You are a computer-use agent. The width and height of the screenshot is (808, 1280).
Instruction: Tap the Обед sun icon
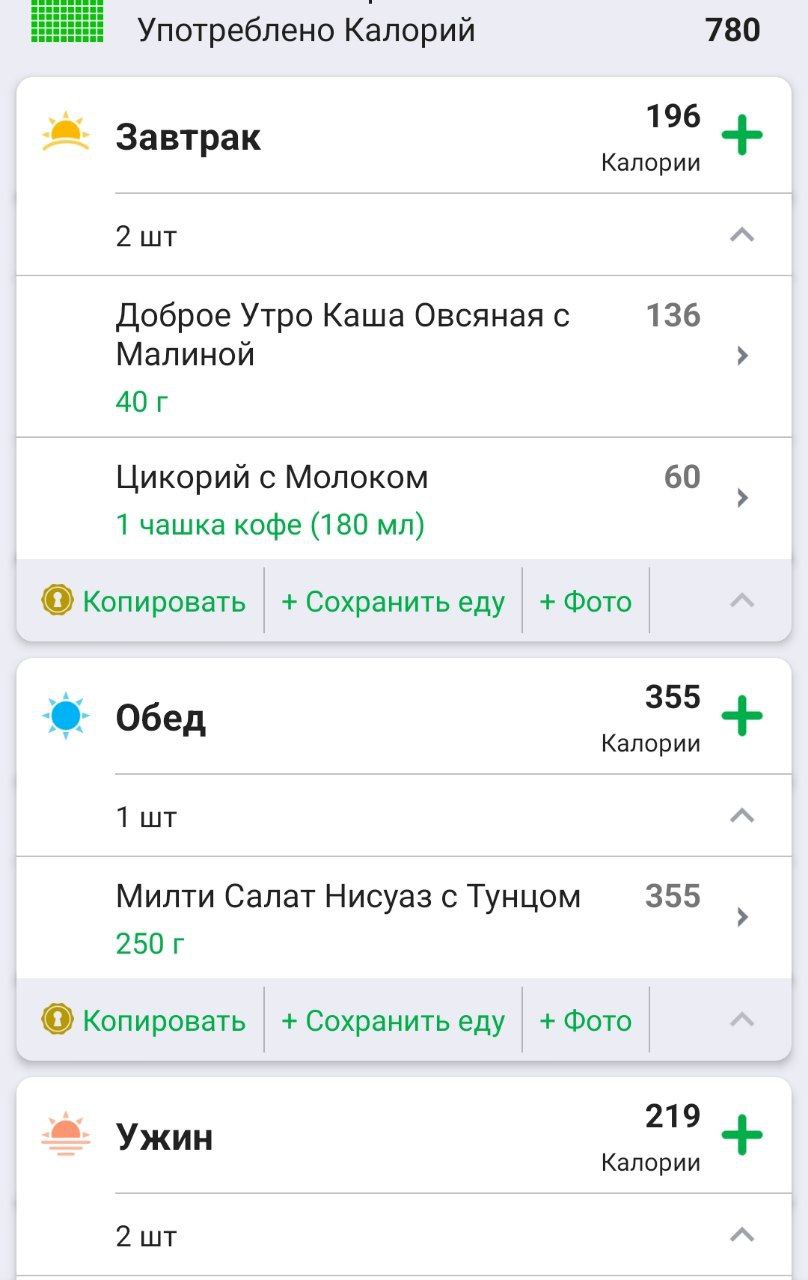pyautogui.click(x=66, y=716)
